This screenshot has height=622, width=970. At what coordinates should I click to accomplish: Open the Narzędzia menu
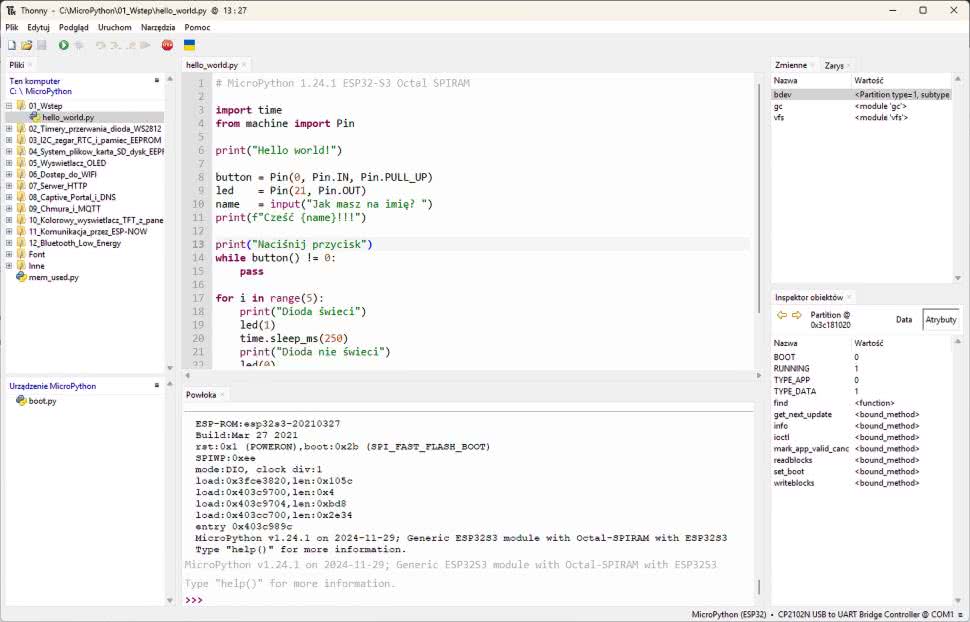(x=158, y=27)
